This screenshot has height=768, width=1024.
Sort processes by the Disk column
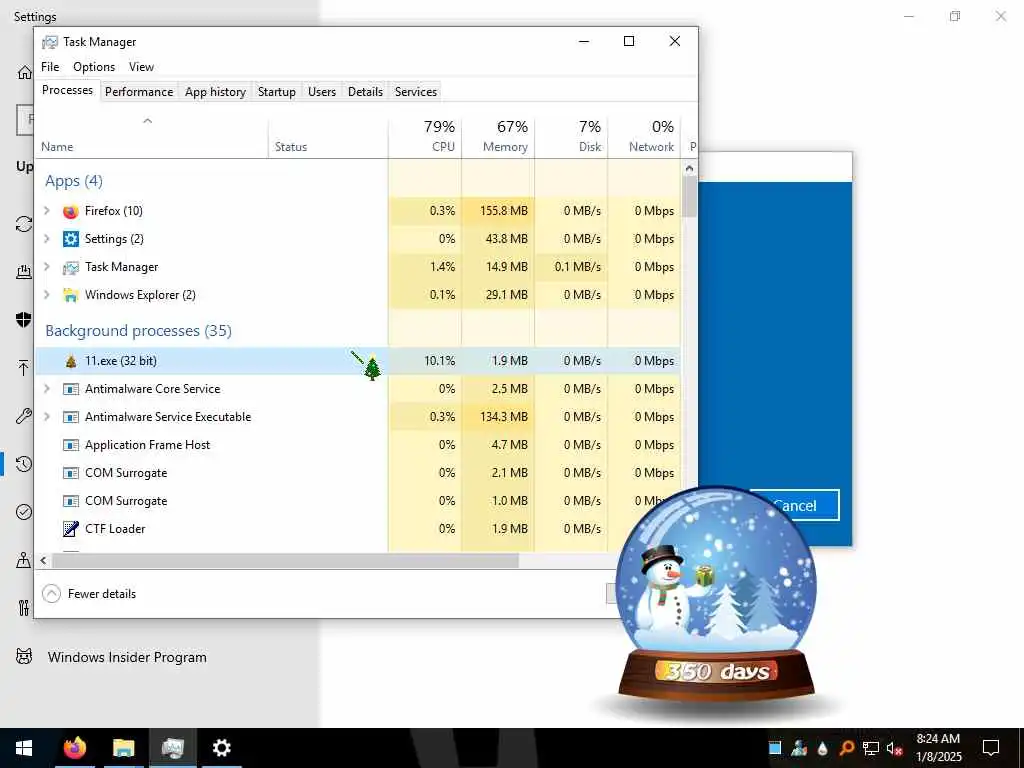point(571,136)
